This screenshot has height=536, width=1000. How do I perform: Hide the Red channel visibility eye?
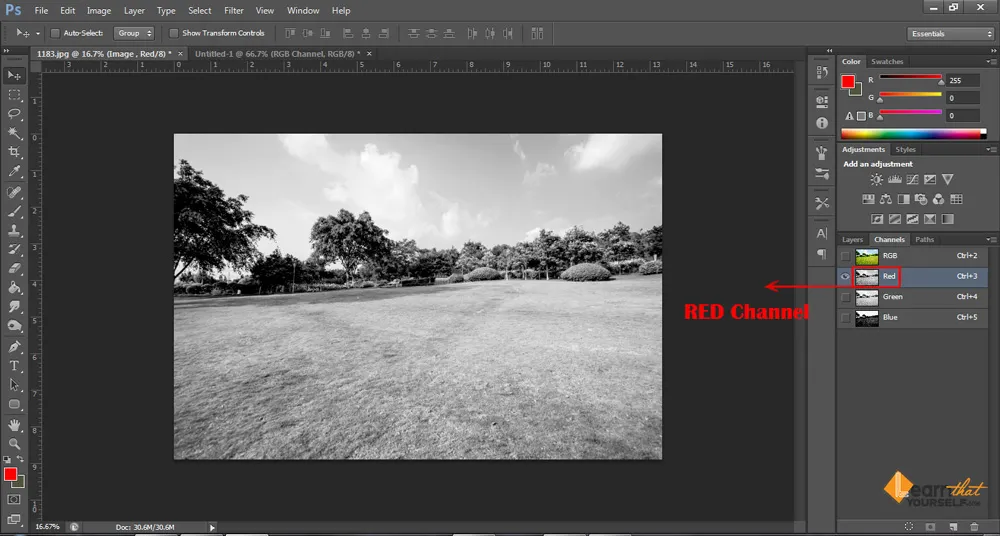[846, 276]
